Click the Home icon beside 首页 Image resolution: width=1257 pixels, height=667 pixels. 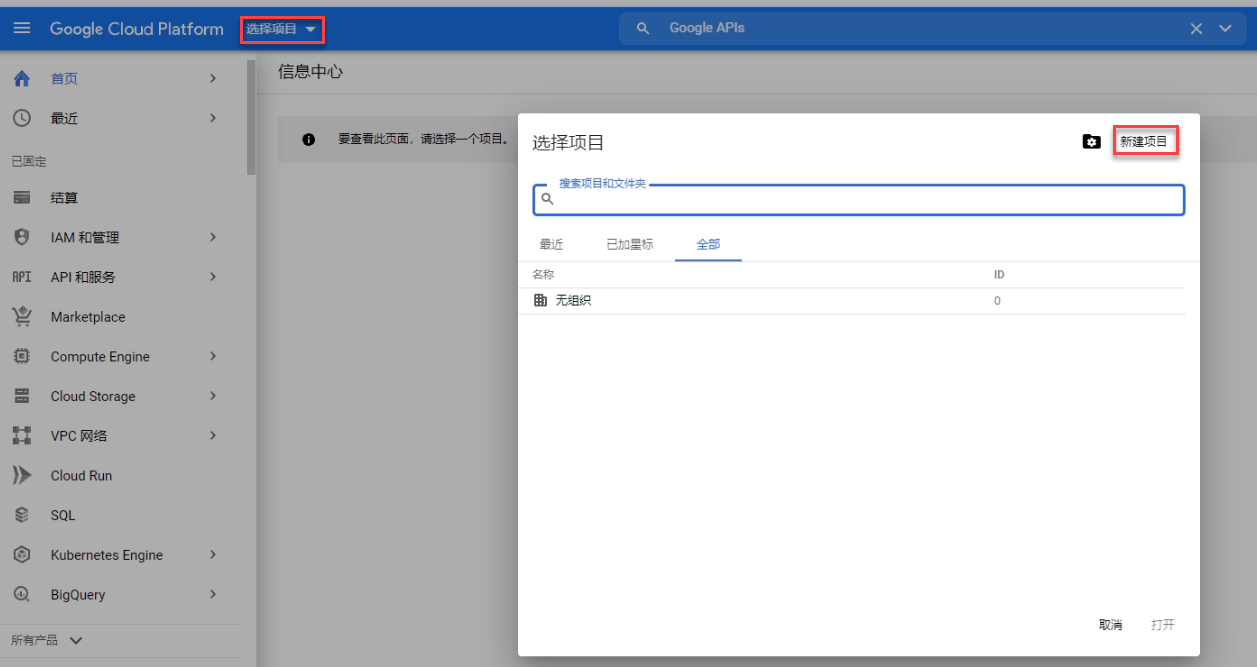(22, 78)
